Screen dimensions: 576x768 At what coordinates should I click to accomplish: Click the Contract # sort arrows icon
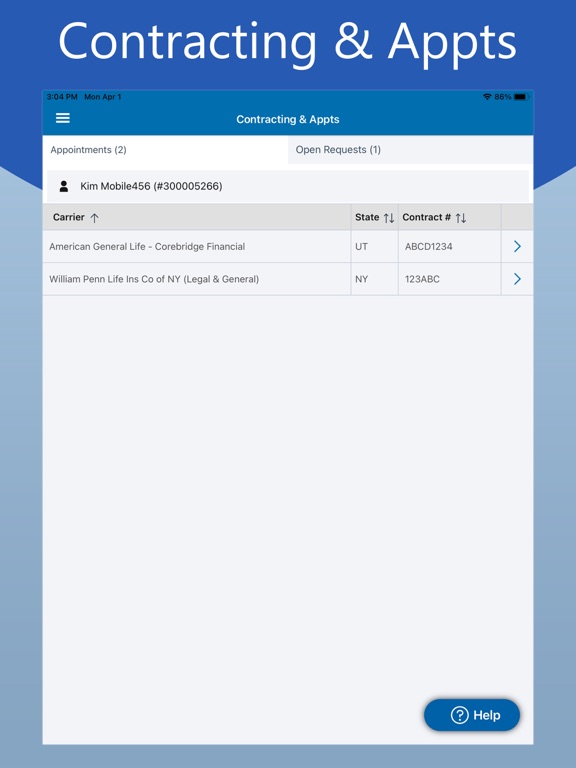tap(461, 218)
